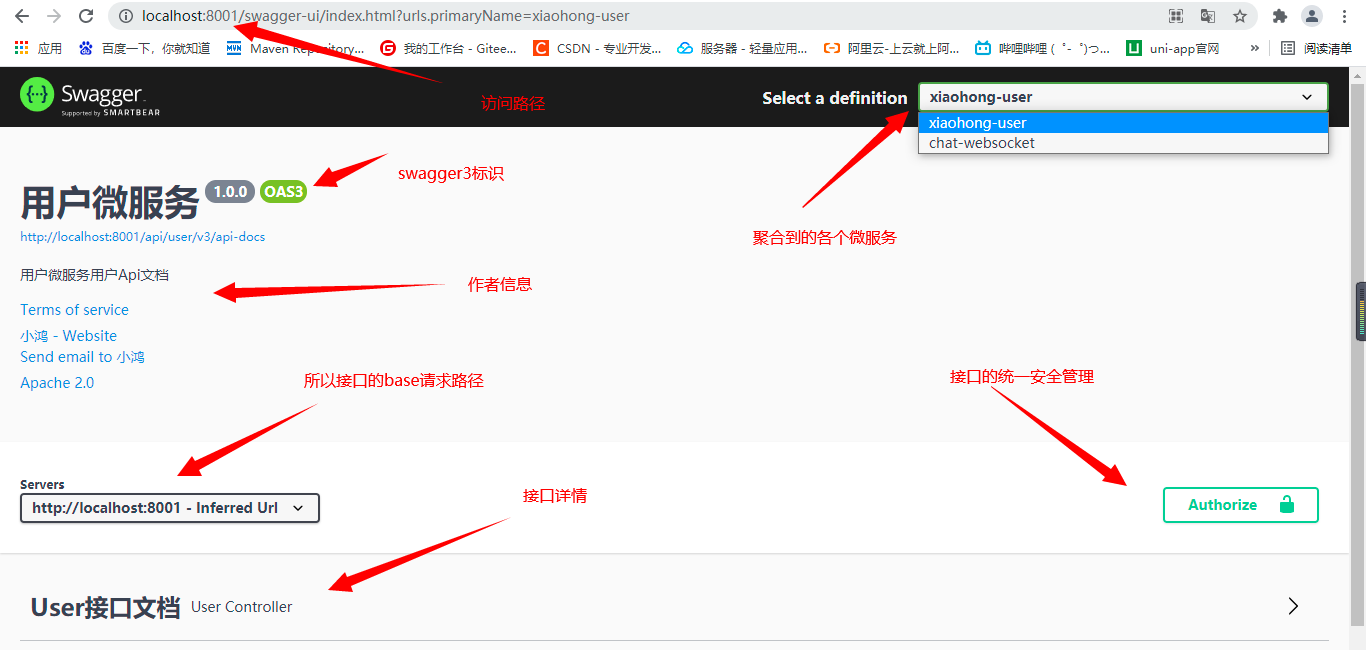Click the browser extensions puzzle icon
This screenshot has height=650, width=1366.
[1280, 16]
